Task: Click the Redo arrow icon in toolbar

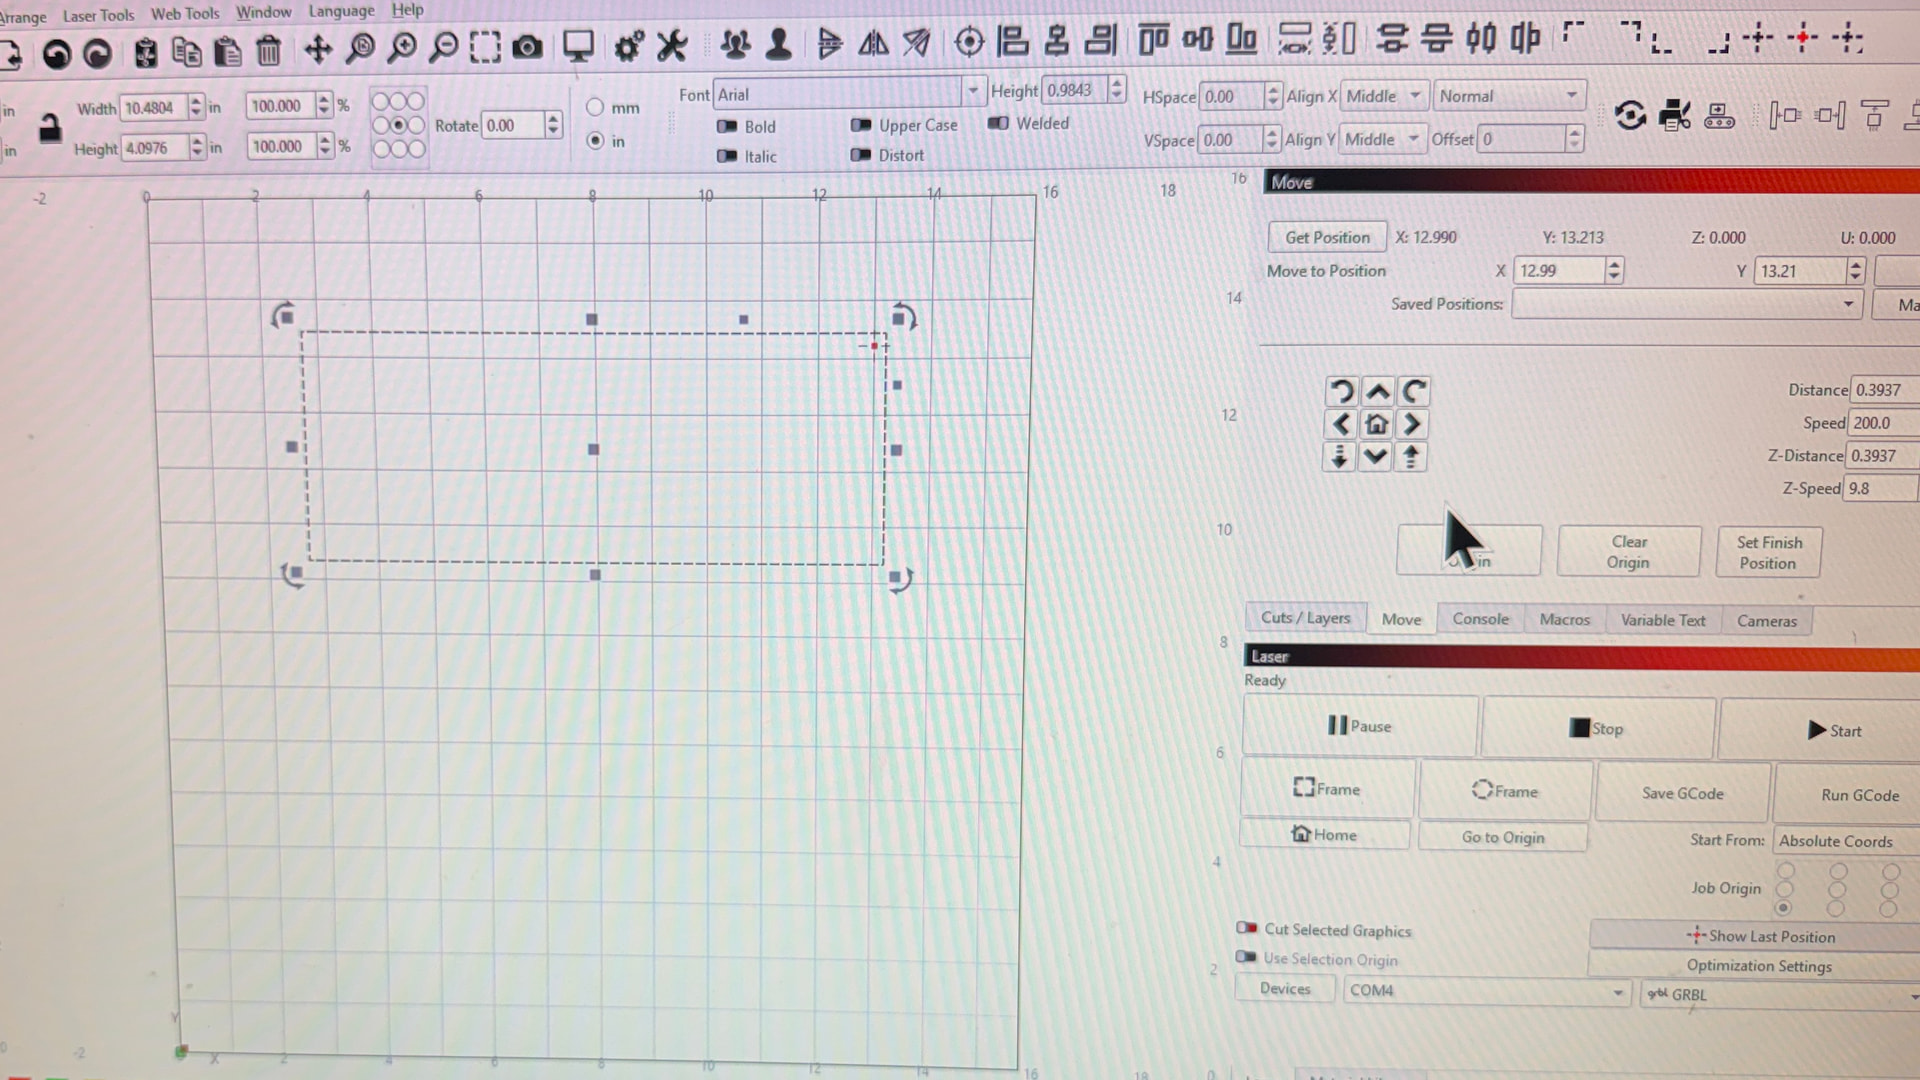Action: [97, 53]
